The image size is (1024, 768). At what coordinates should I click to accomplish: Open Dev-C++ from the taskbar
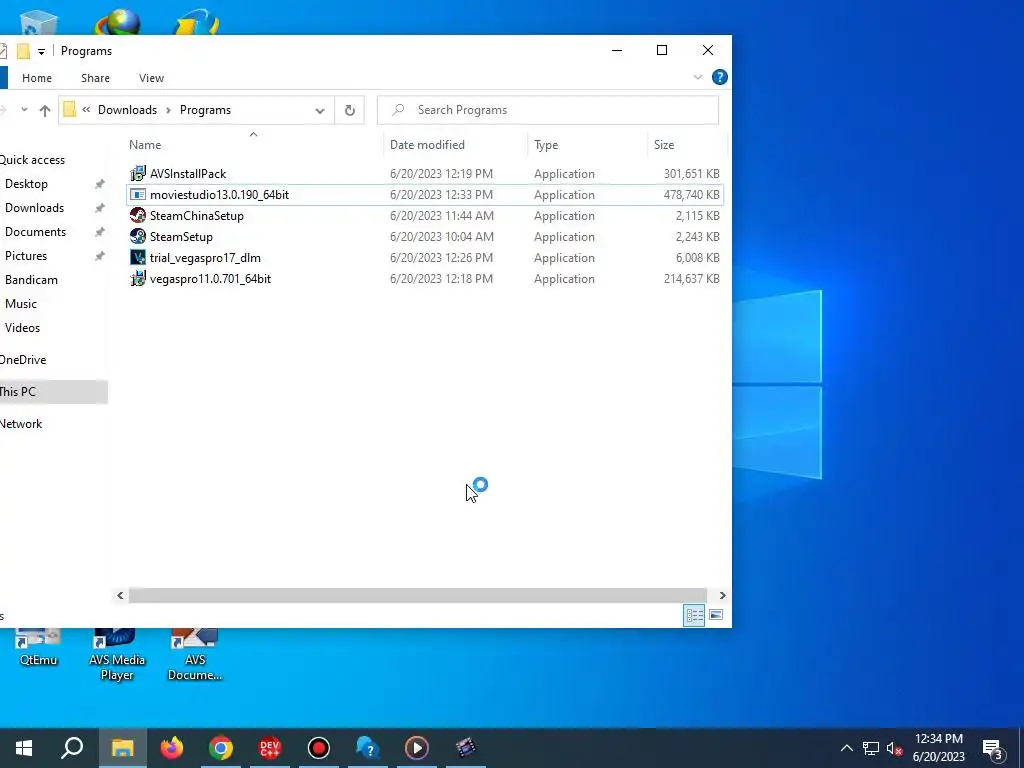(270, 748)
